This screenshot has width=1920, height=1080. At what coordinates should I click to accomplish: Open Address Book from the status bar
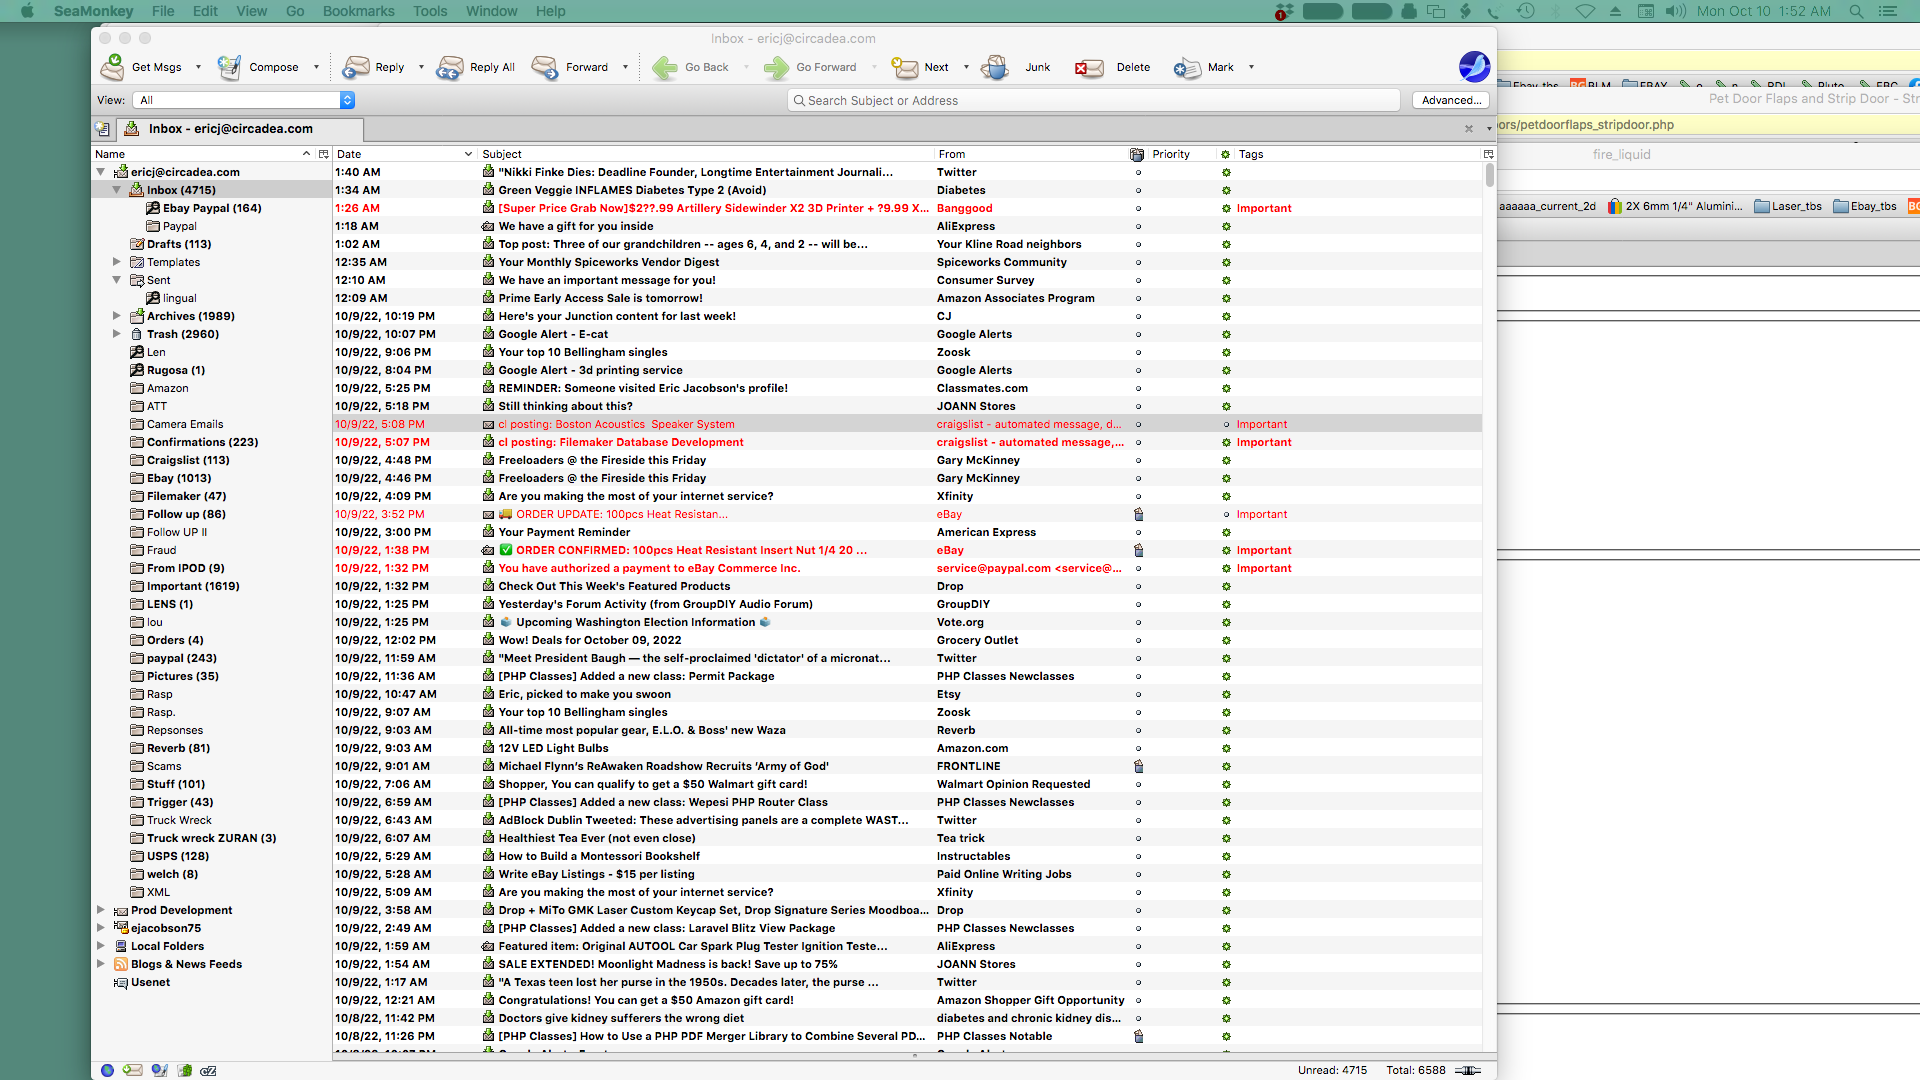point(185,1070)
